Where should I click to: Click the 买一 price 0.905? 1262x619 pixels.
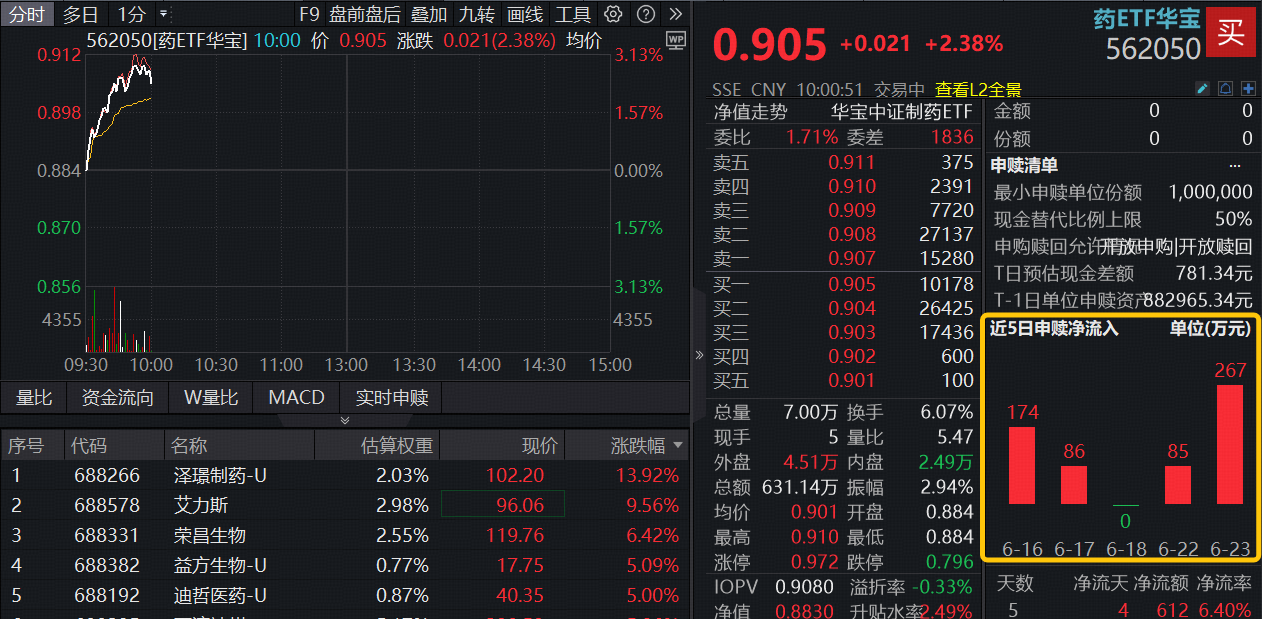click(x=852, y=285)
